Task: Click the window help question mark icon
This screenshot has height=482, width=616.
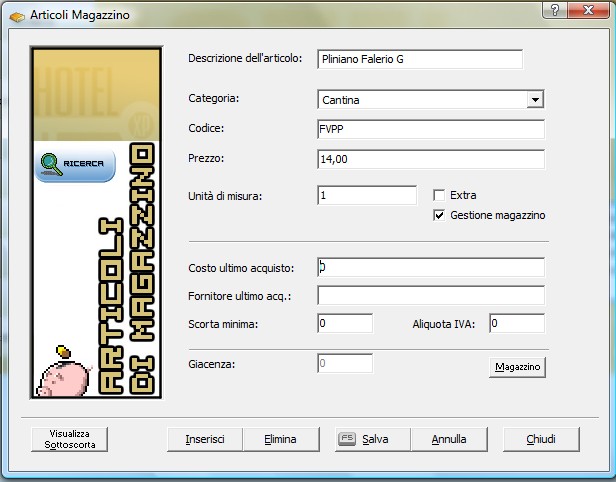Action: pyautogui.click(x=554, y=10)
